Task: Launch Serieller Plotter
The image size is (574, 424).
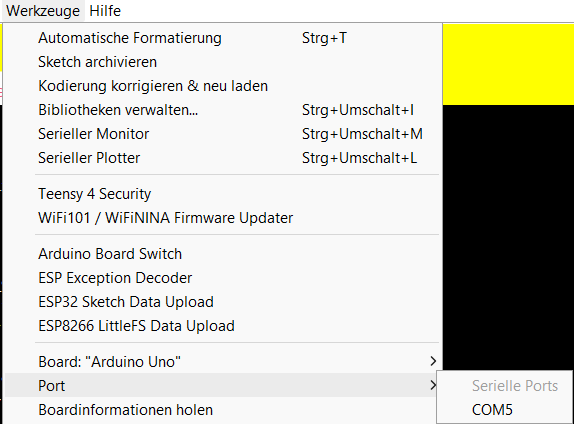Action: click(x=223, y=158)
